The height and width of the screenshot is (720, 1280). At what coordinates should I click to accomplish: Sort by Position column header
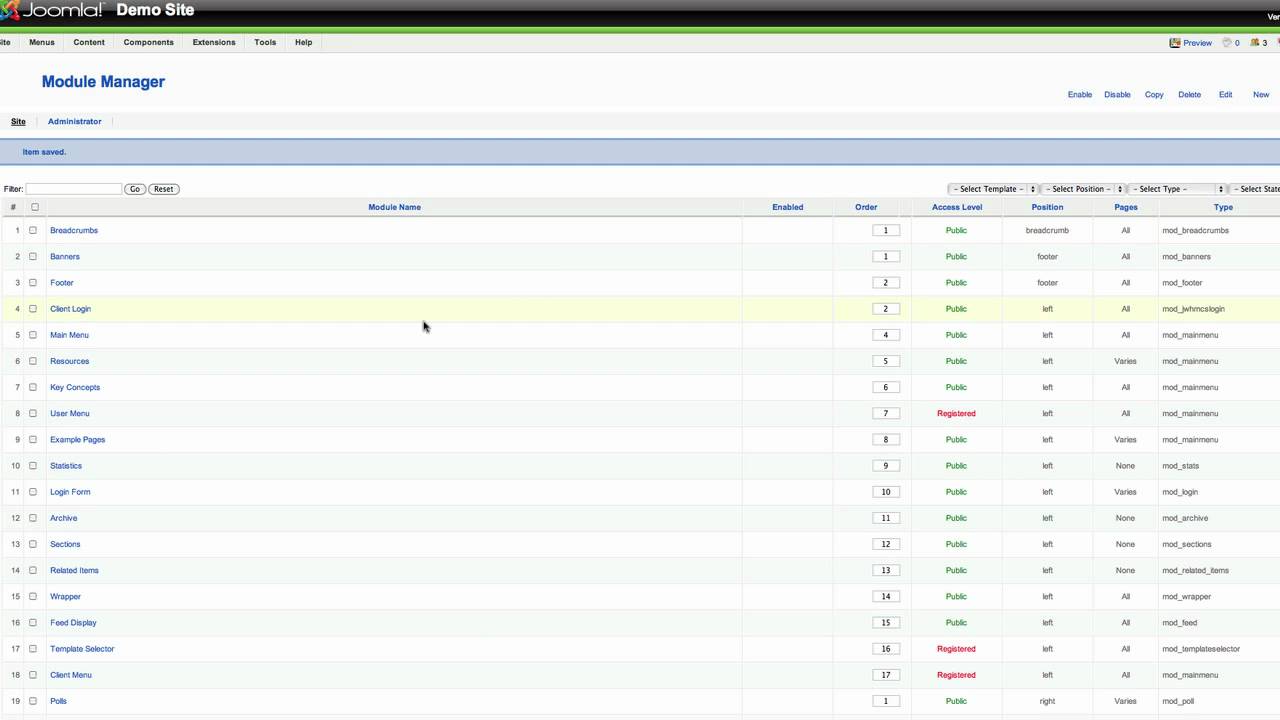click(1047, 207)
